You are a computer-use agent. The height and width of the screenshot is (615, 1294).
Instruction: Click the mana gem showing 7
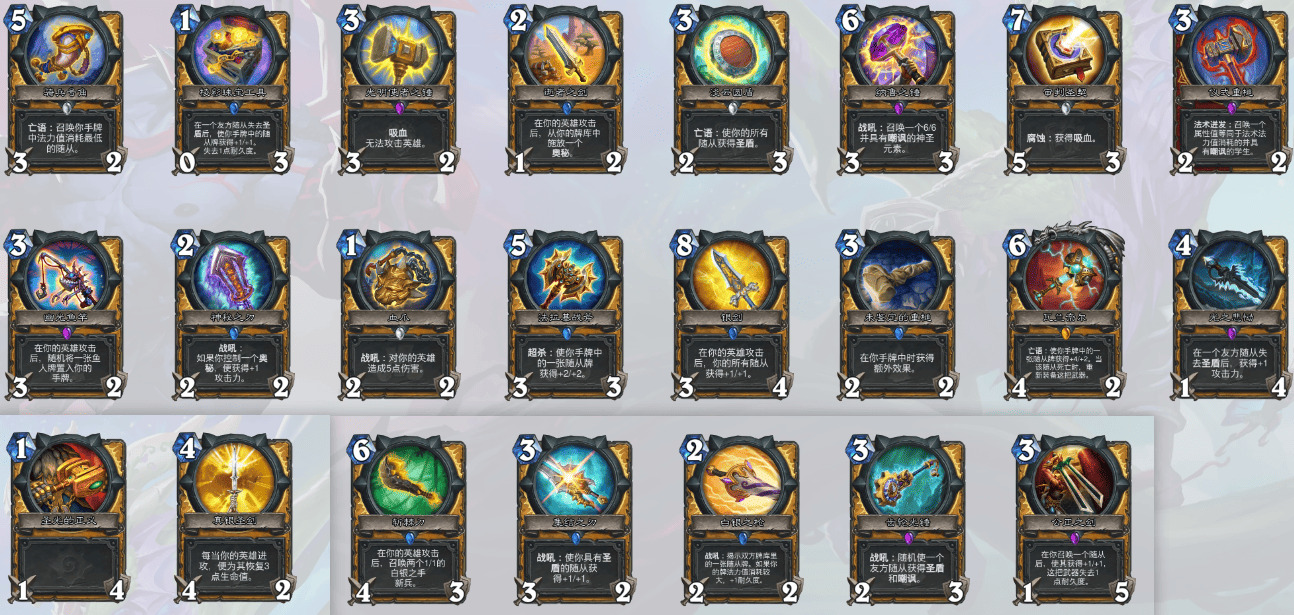pyautogui.click(x=1020, y=21)
